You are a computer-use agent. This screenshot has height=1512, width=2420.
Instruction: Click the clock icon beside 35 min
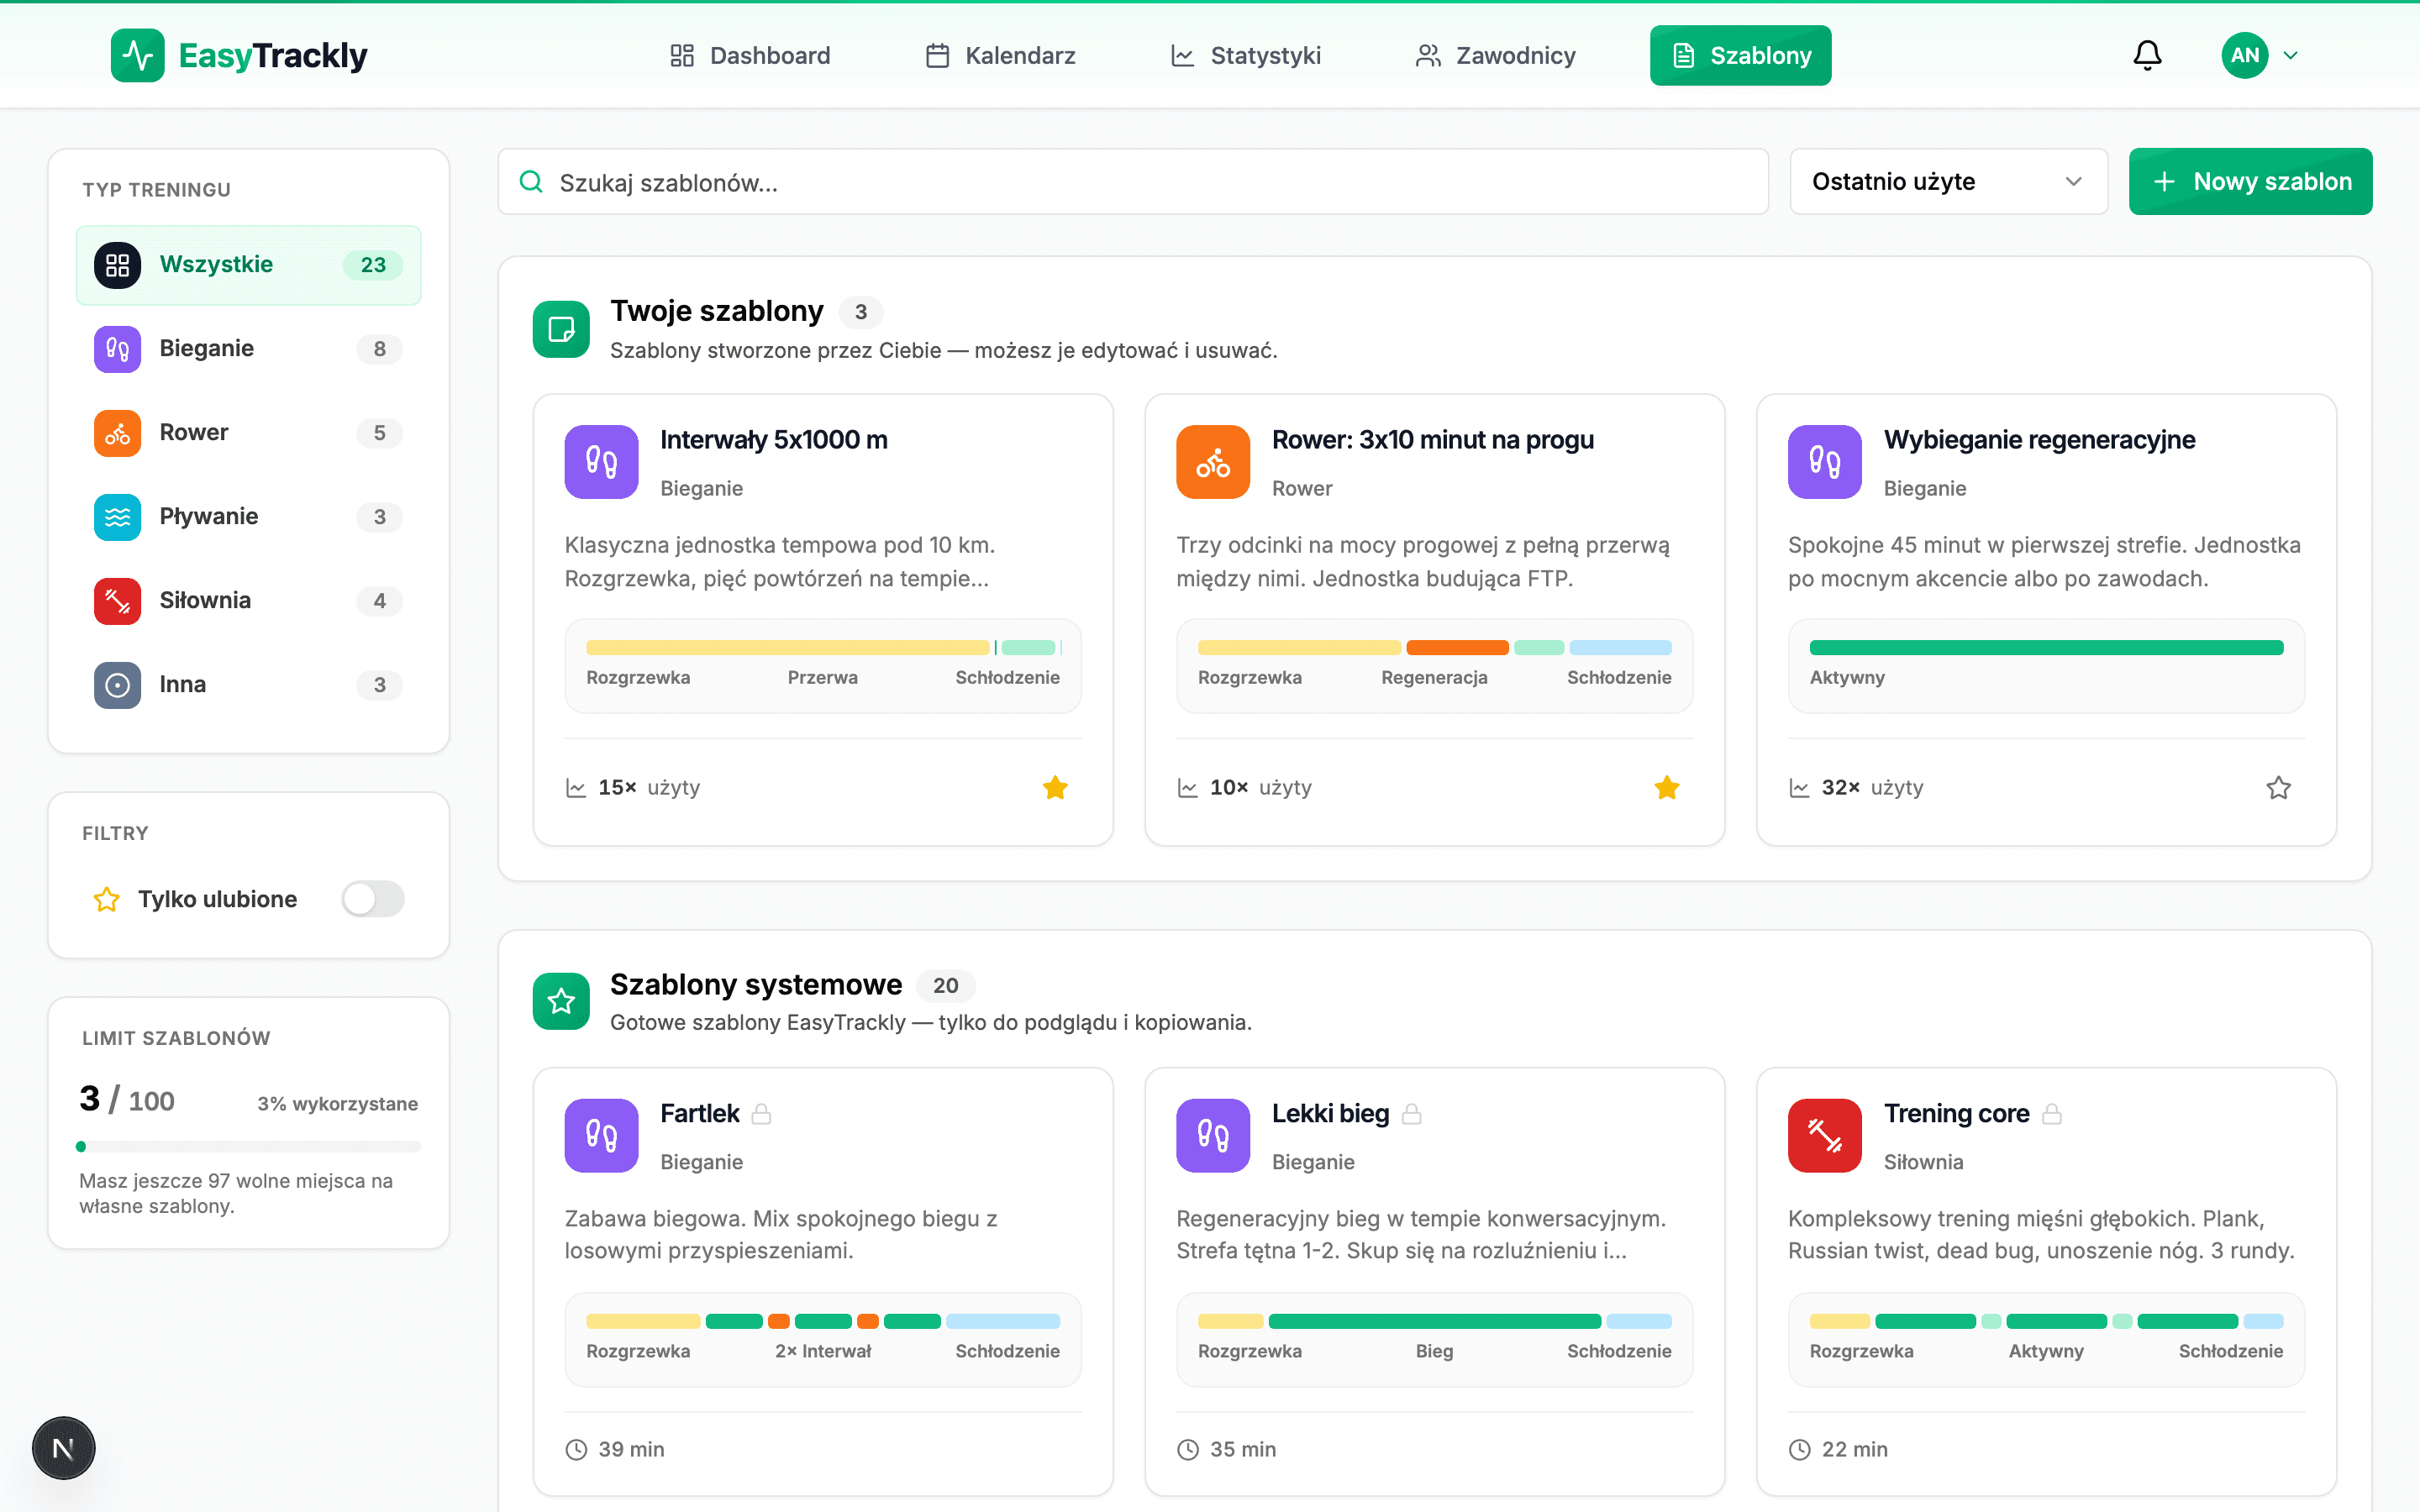pos(1188,1450)
